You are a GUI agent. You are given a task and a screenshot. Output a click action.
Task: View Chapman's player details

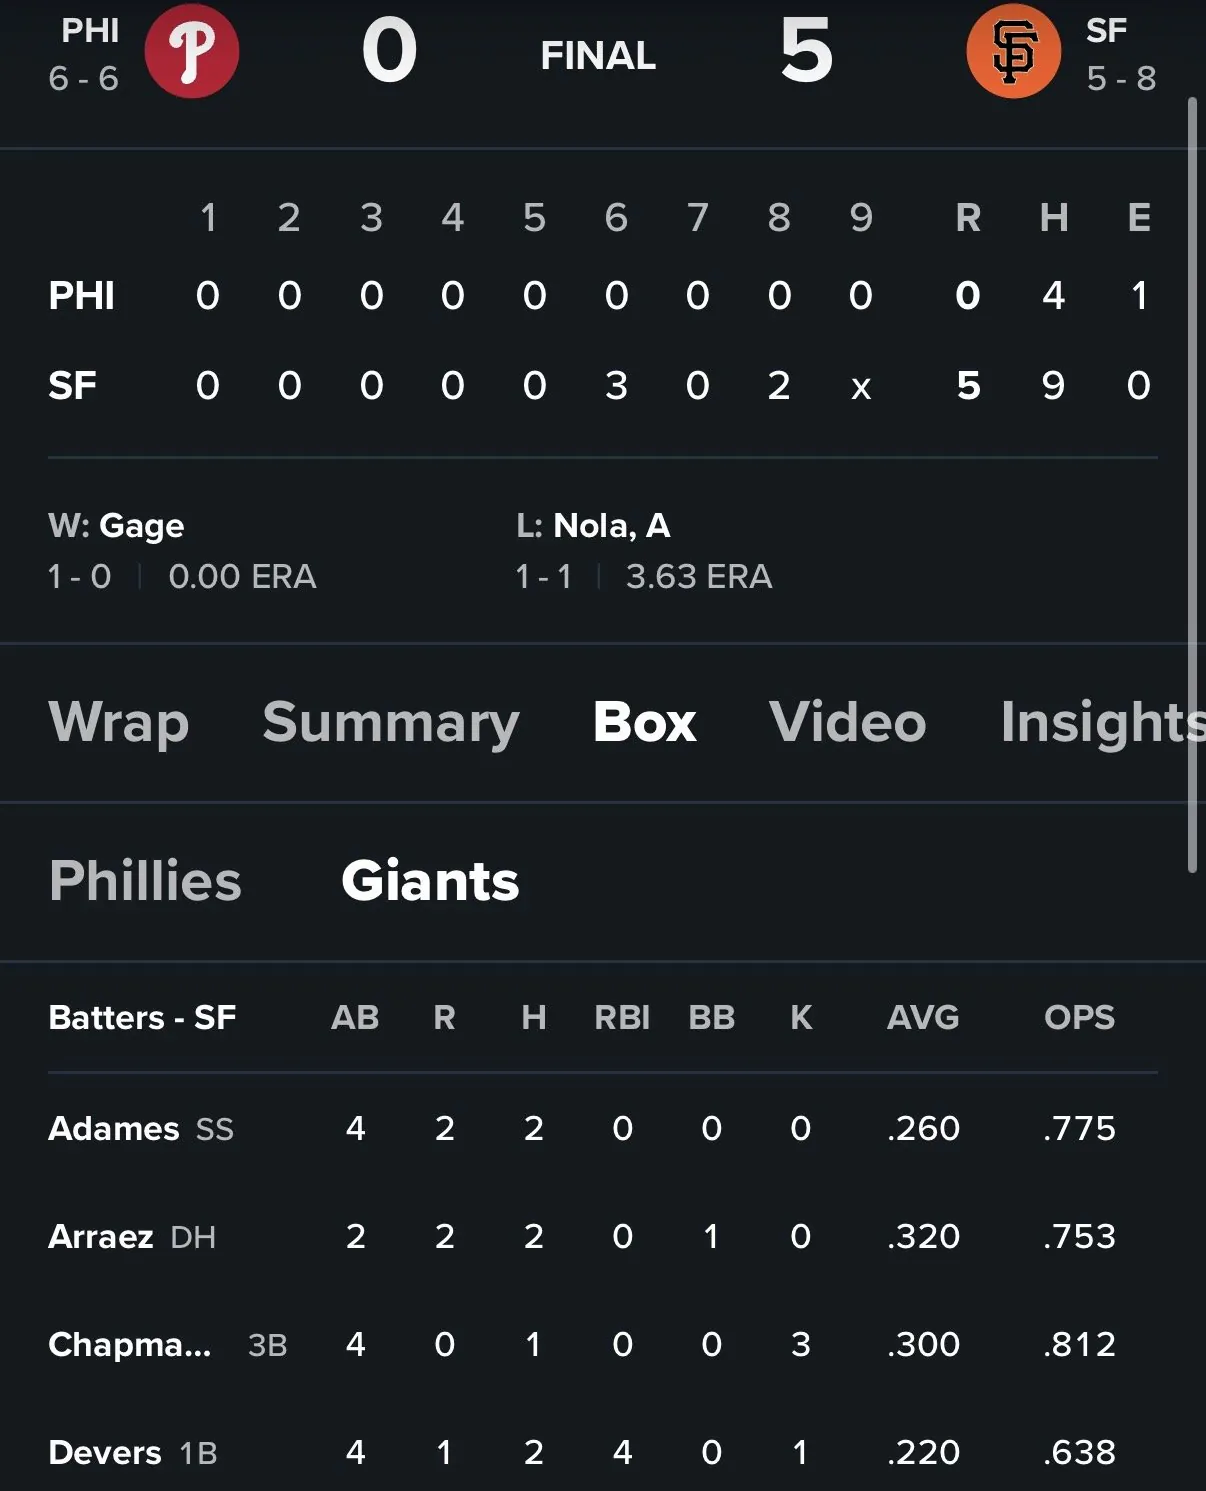click(130, 1345)
